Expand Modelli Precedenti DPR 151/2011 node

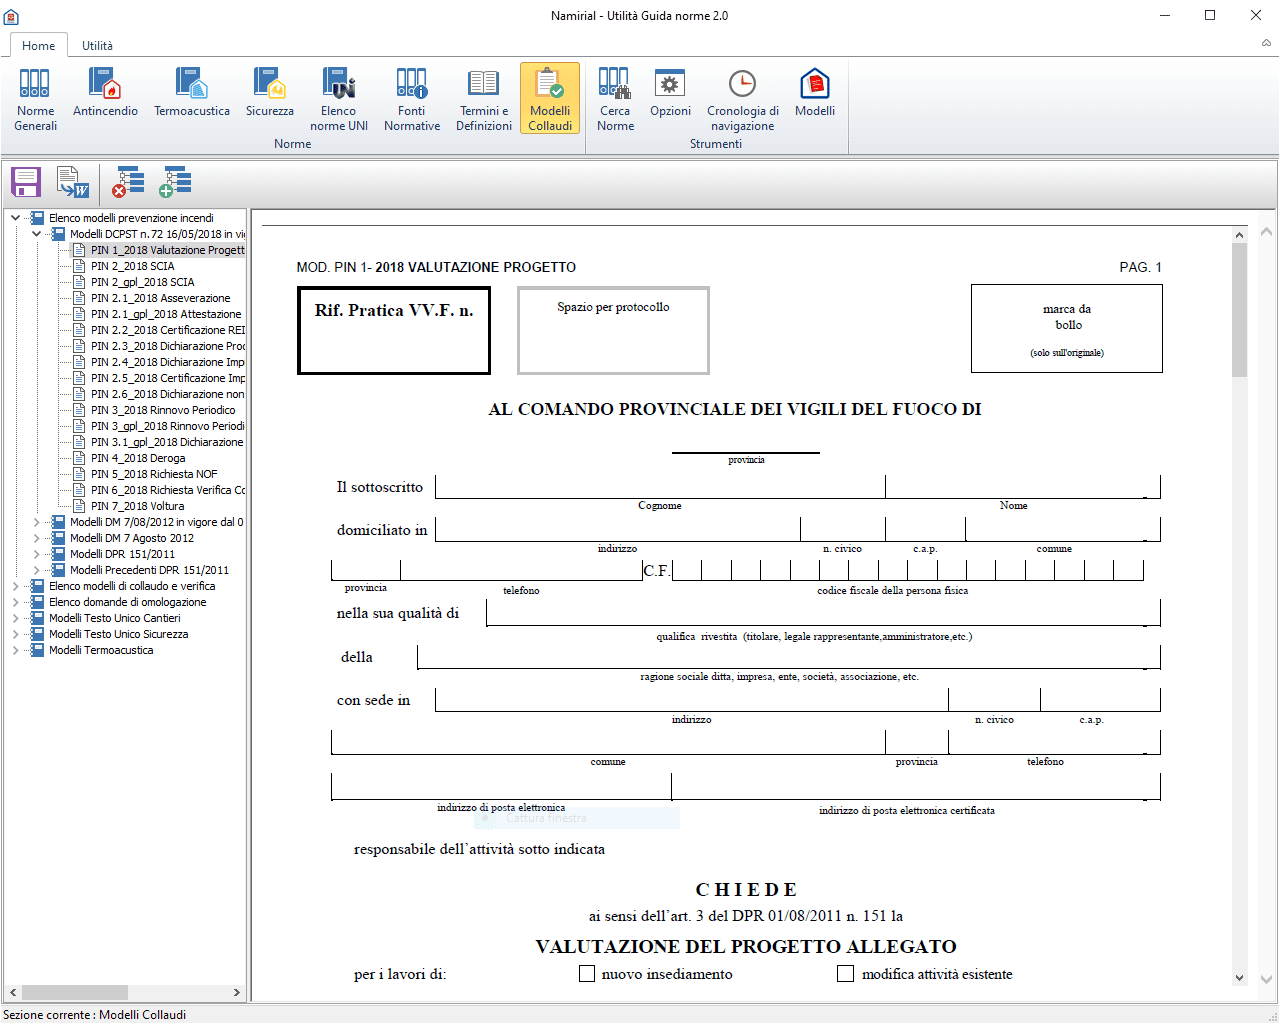coord(36,570)
